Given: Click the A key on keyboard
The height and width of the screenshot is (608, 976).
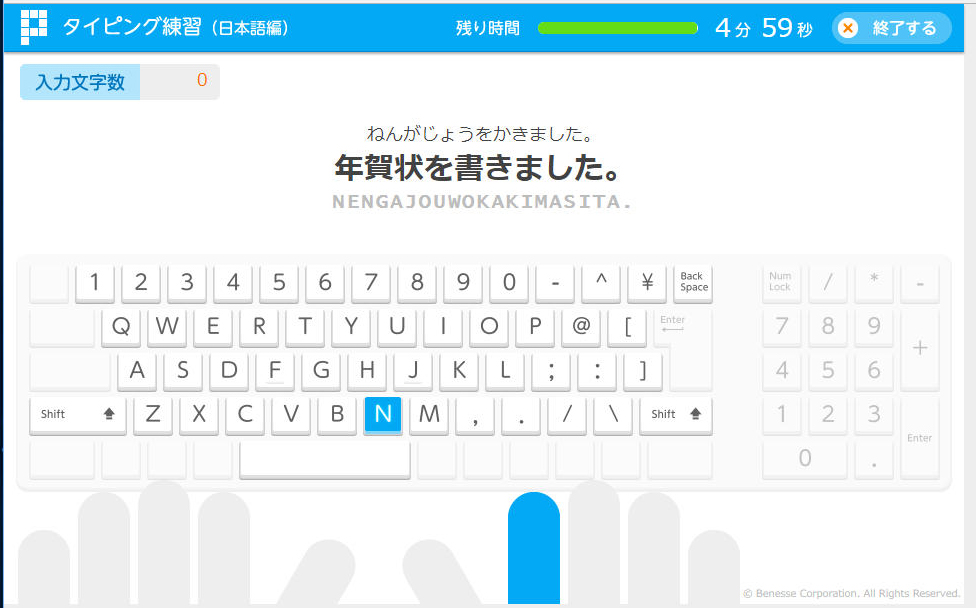Looking at the screenshot, I should [137, 370].
